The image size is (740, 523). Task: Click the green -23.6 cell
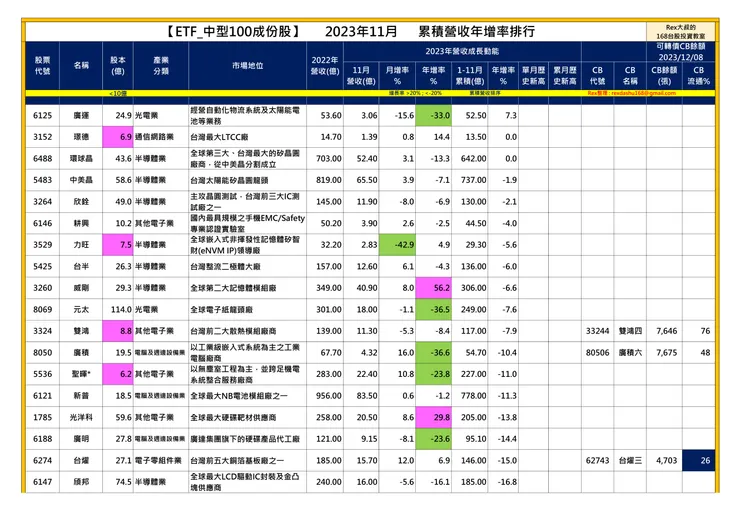[433, 439]
